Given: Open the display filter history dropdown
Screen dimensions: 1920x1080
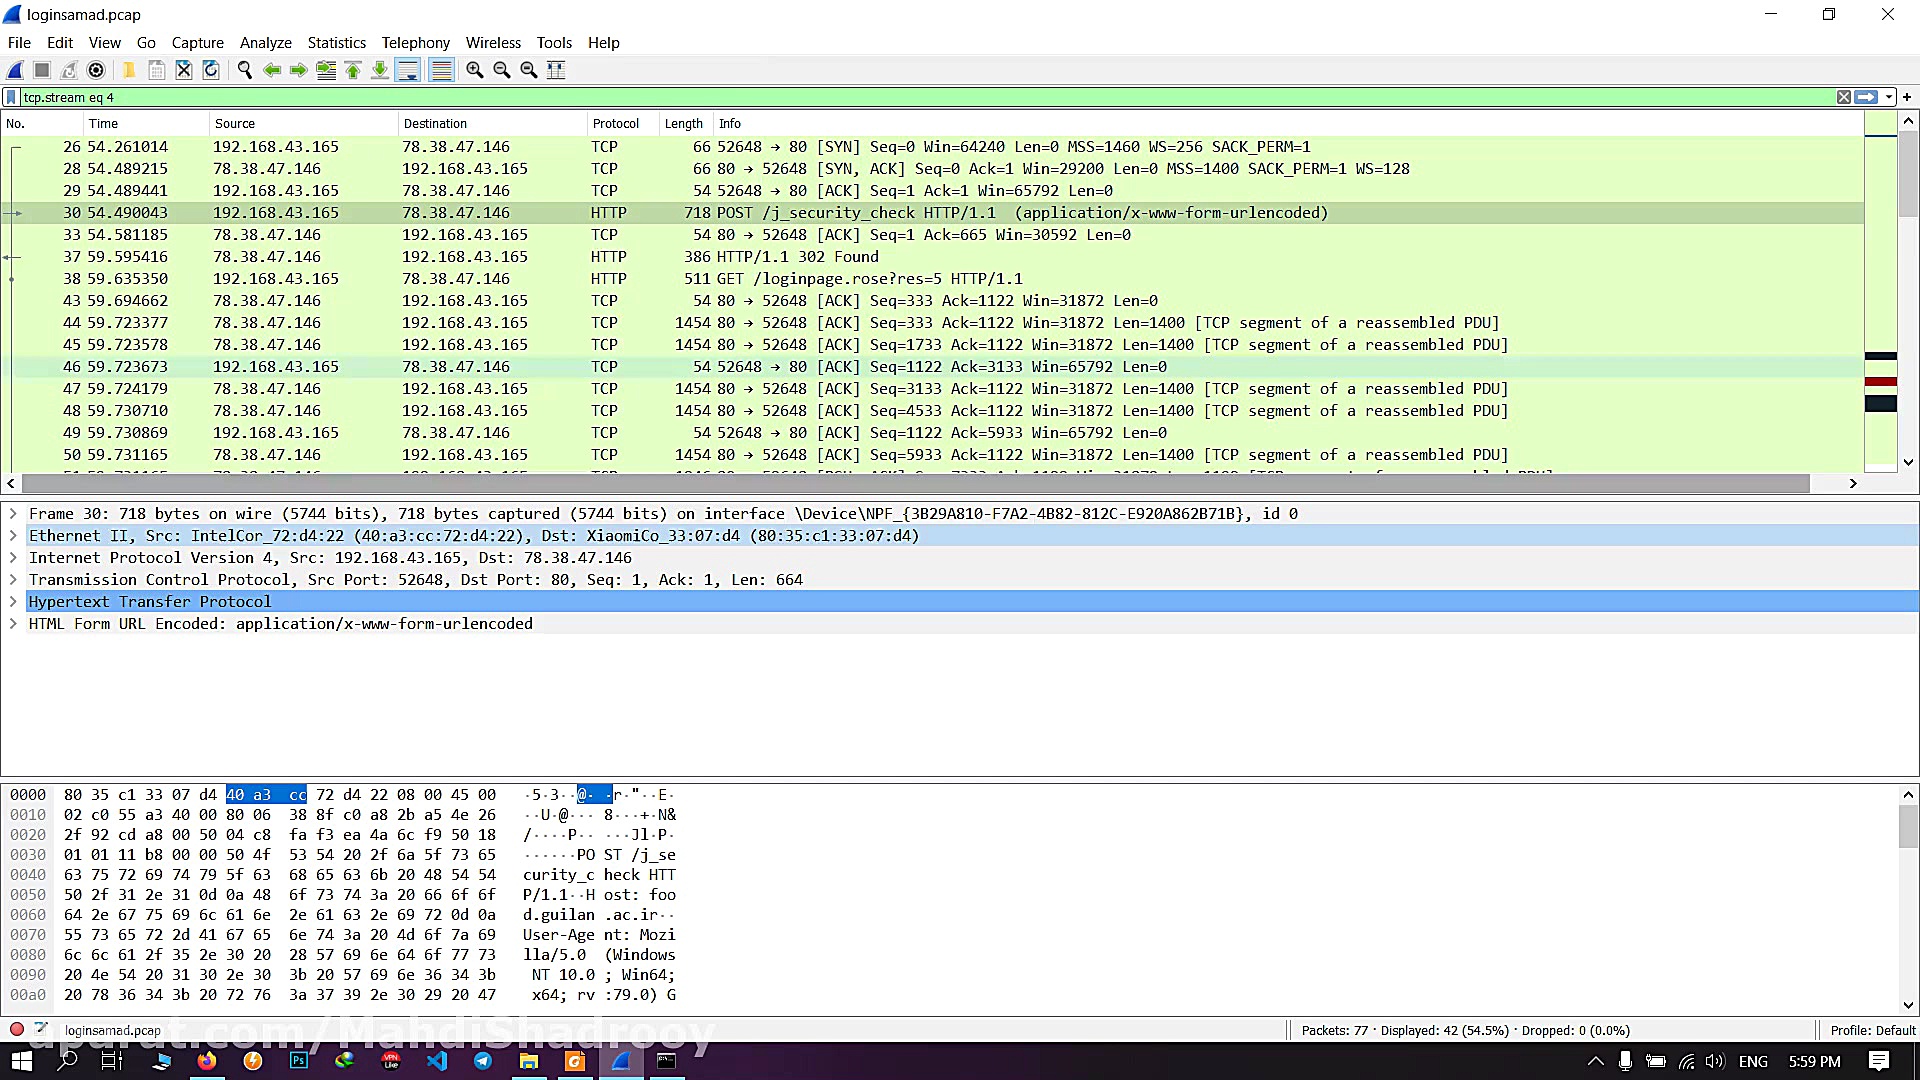Looking at the screenshot, I should pyautogui.click(x=1889, y=97).
